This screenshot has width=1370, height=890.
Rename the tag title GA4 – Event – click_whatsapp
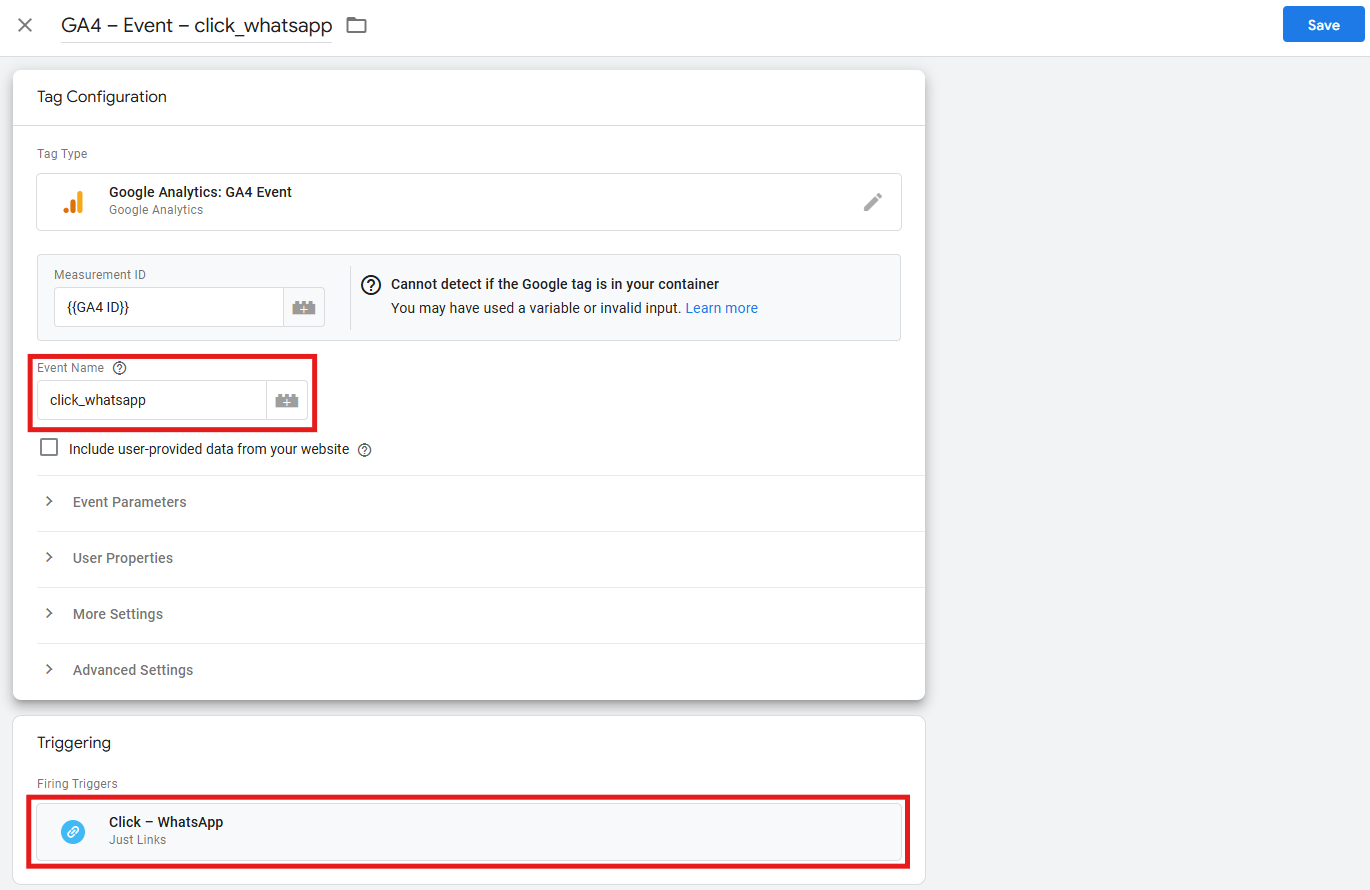(197, 26)
